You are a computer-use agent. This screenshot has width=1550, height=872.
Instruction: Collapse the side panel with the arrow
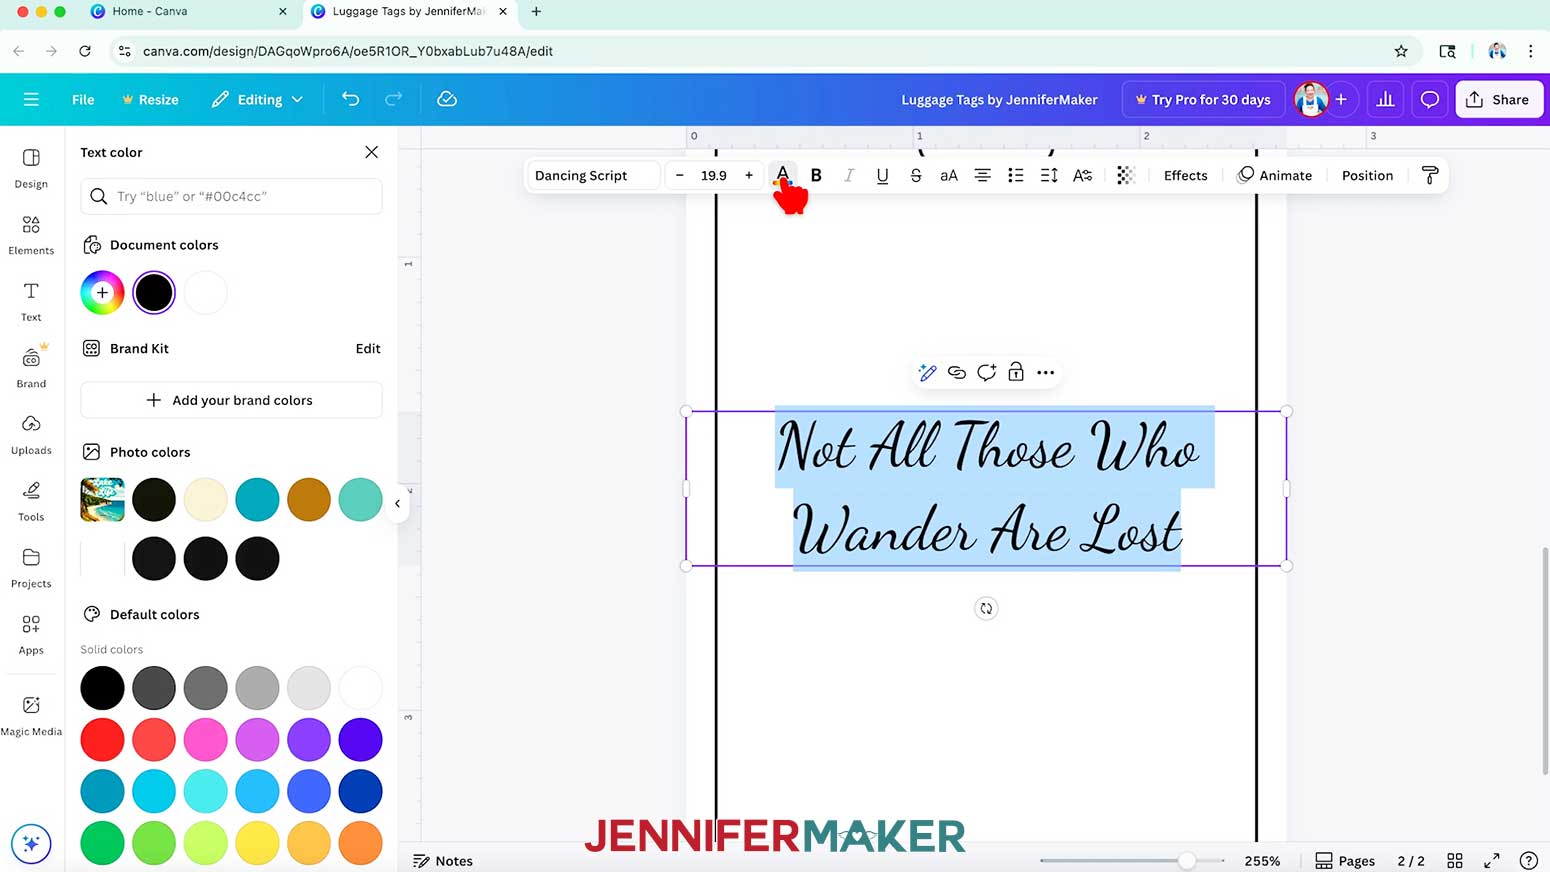[x=397, y=503]
